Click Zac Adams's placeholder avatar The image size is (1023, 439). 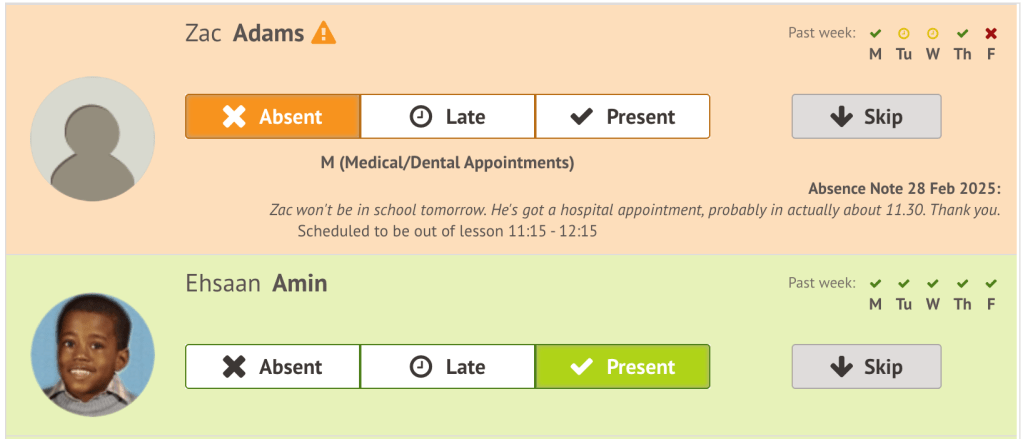pyautogui.click(x=93, y=138)
